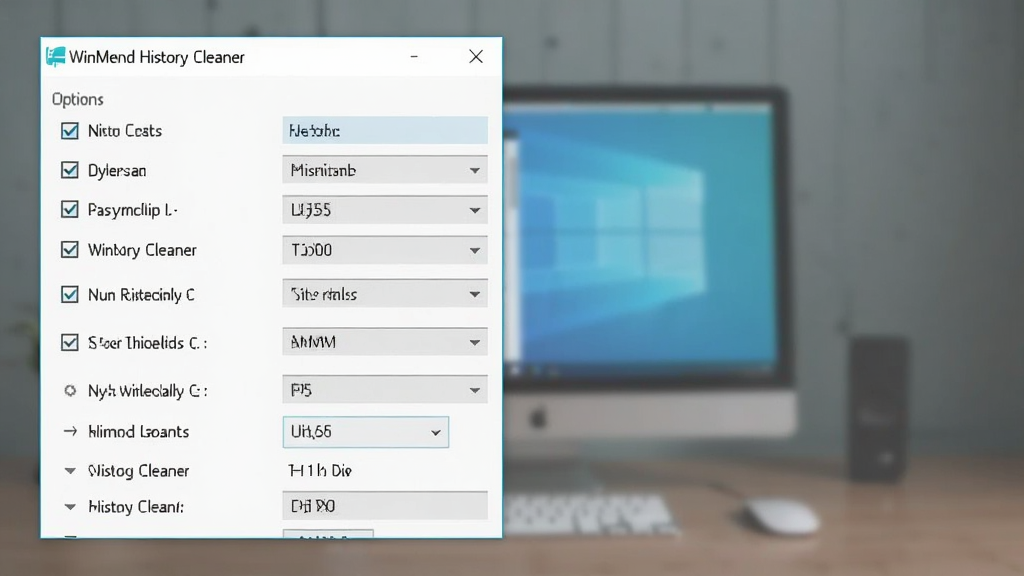Click the highlighted Netobc field
Image resolution: width=1024 pixels, height=576 pixels.
coord(385,131)
